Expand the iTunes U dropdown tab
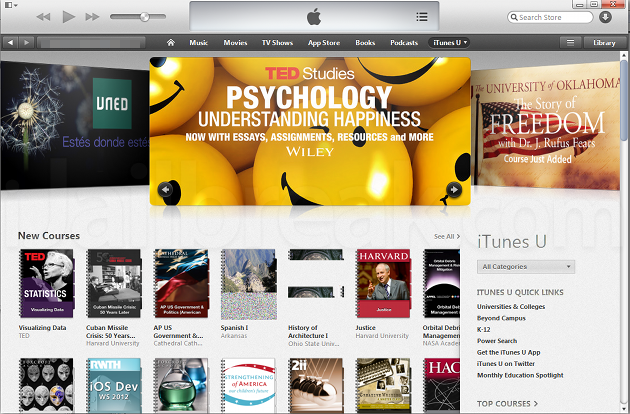 click(x=449, y=42)
